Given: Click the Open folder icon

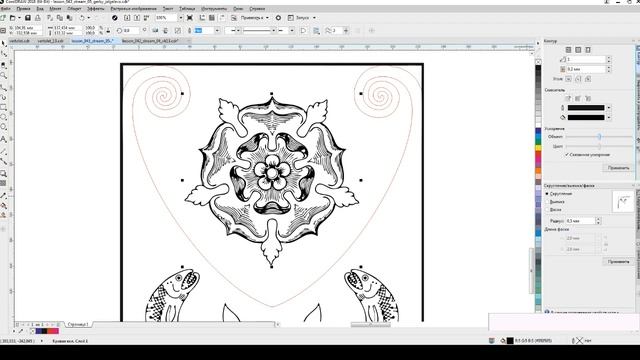Looking at the screenshot, I should pos(13,18).
